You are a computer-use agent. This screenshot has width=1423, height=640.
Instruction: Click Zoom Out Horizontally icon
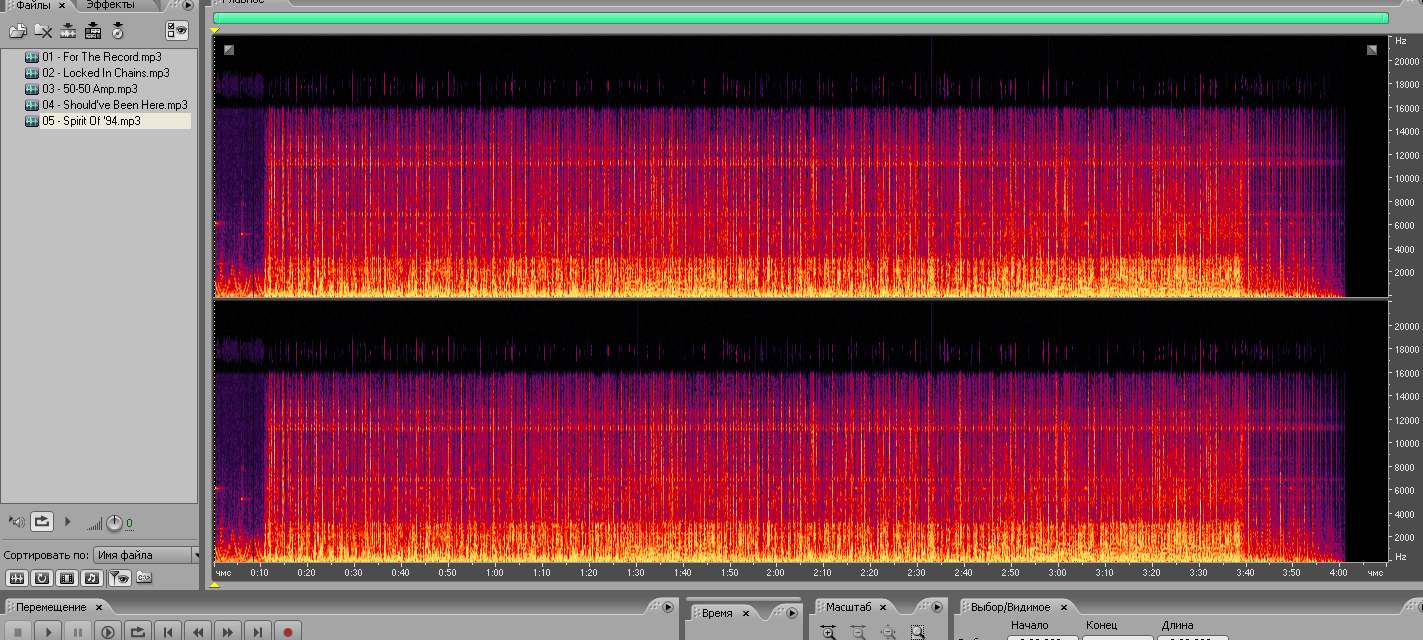858,632
